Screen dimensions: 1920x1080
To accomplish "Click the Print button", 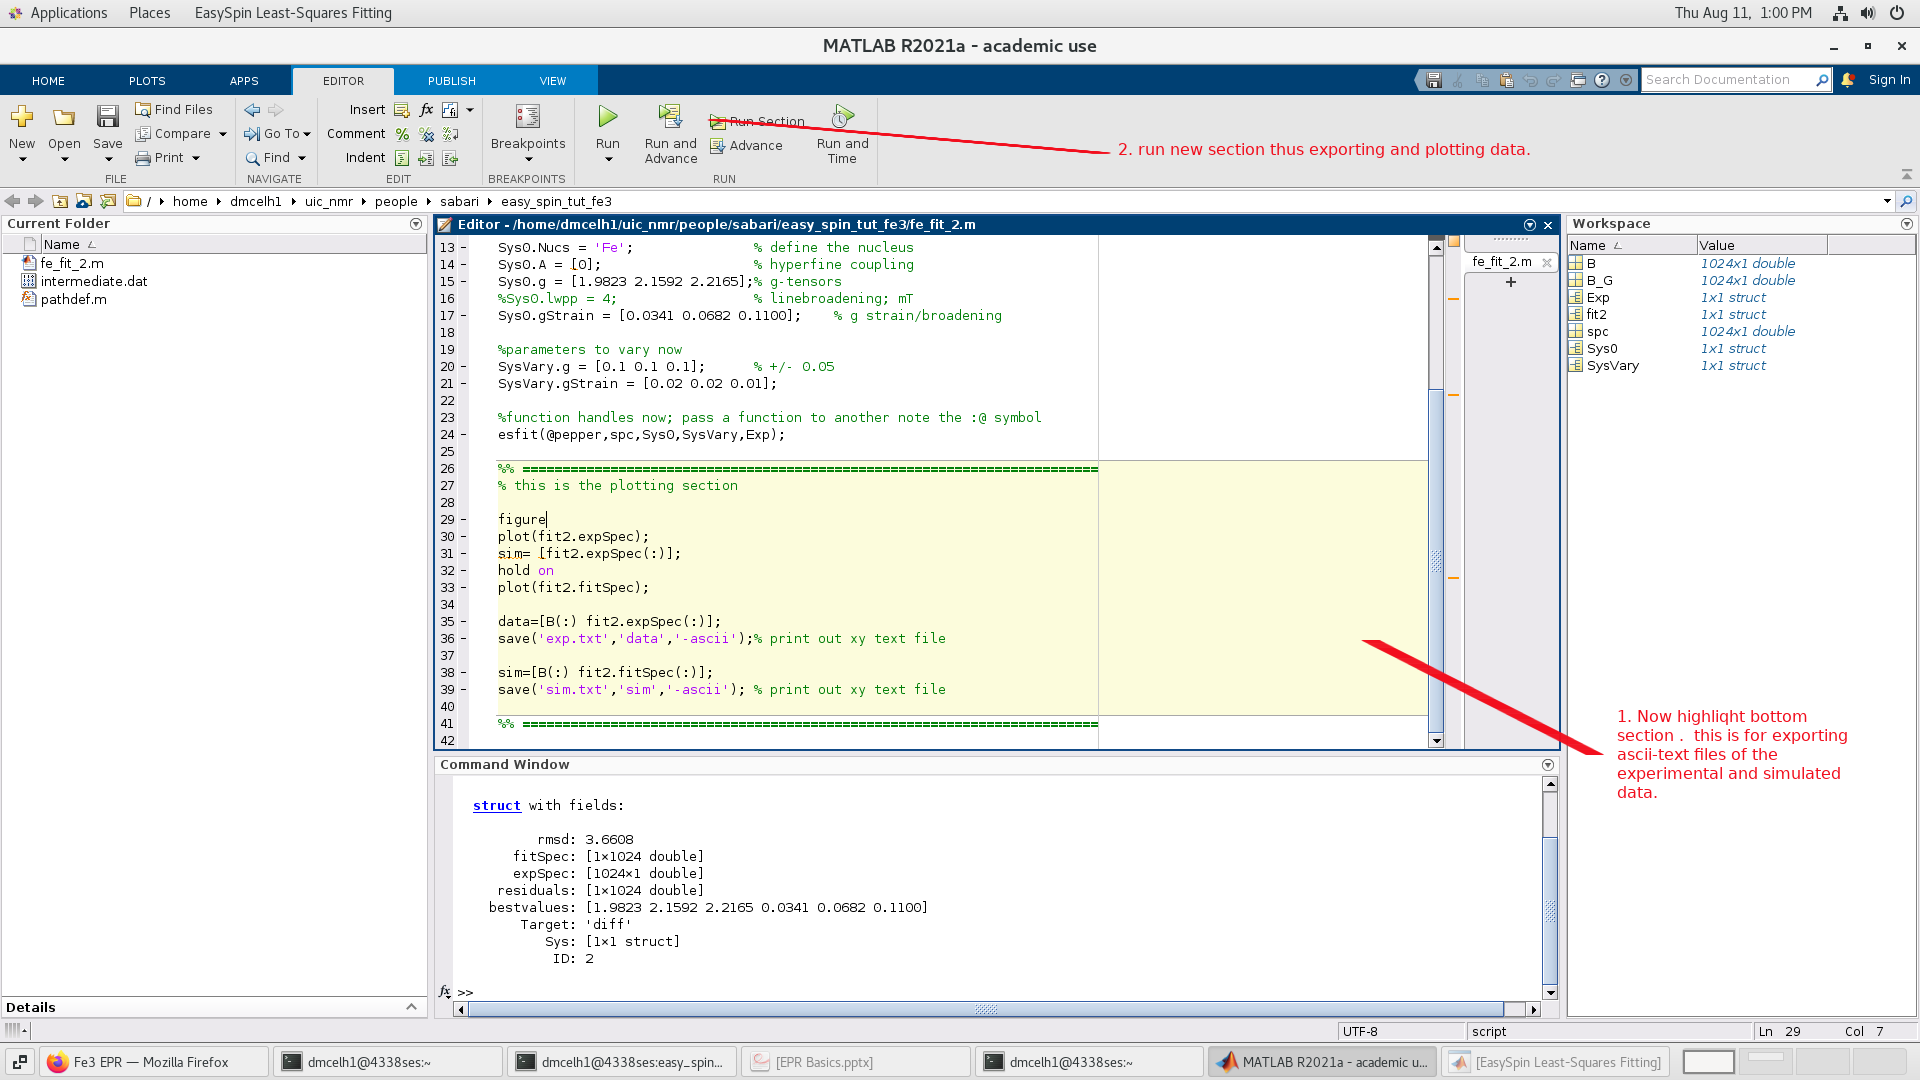I will [x=160, y=157].
